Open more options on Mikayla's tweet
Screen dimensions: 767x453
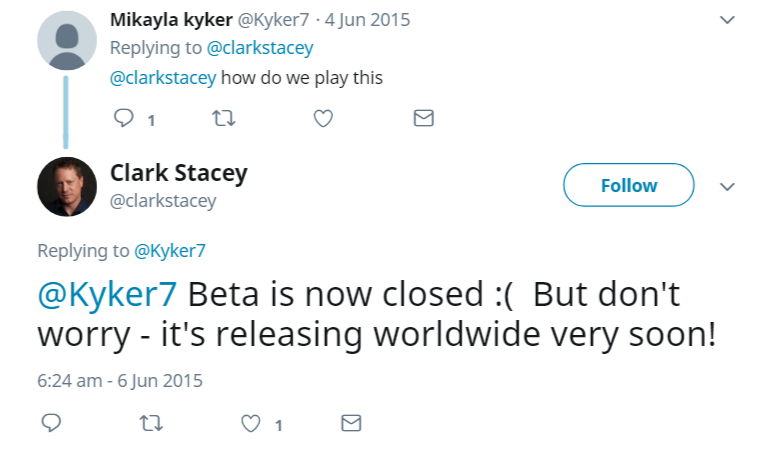pyautogui.click(x=727, y=19)
